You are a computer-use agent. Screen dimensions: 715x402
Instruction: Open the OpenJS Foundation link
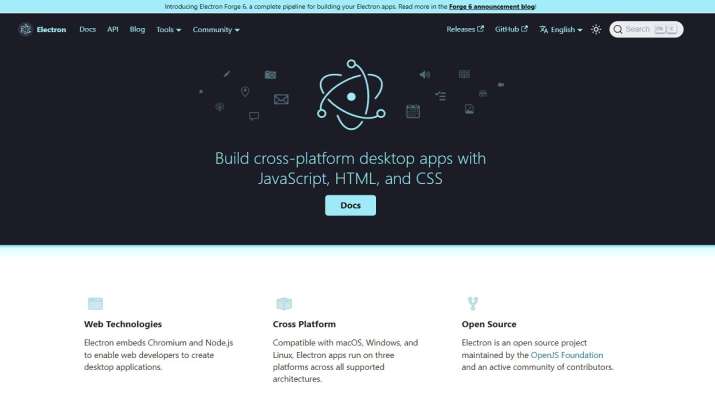pos(567,355)
